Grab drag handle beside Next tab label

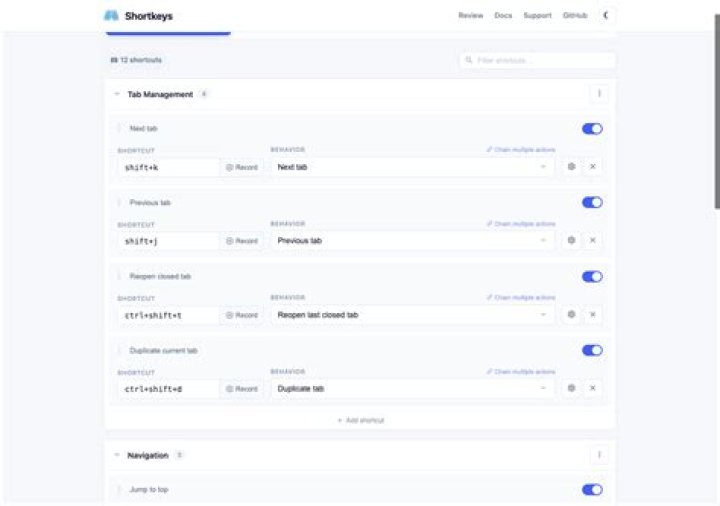tap(119, 128)
